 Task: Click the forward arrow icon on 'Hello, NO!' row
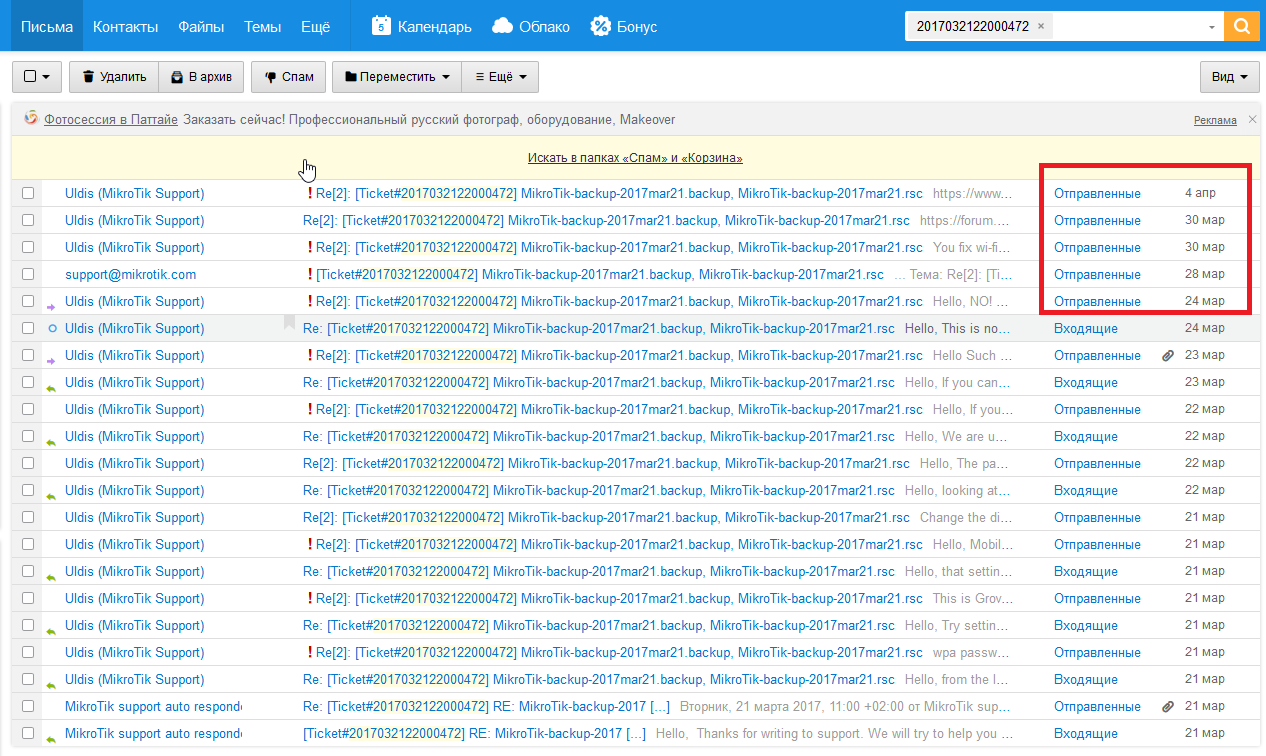[x=52, y=306]
